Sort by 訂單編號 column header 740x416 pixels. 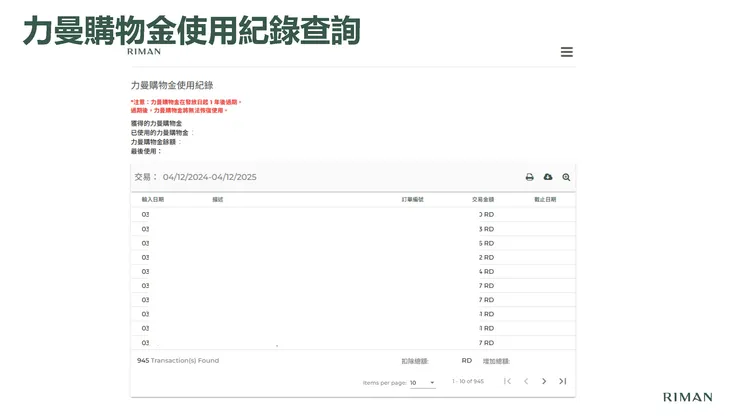tap(412, 200)
